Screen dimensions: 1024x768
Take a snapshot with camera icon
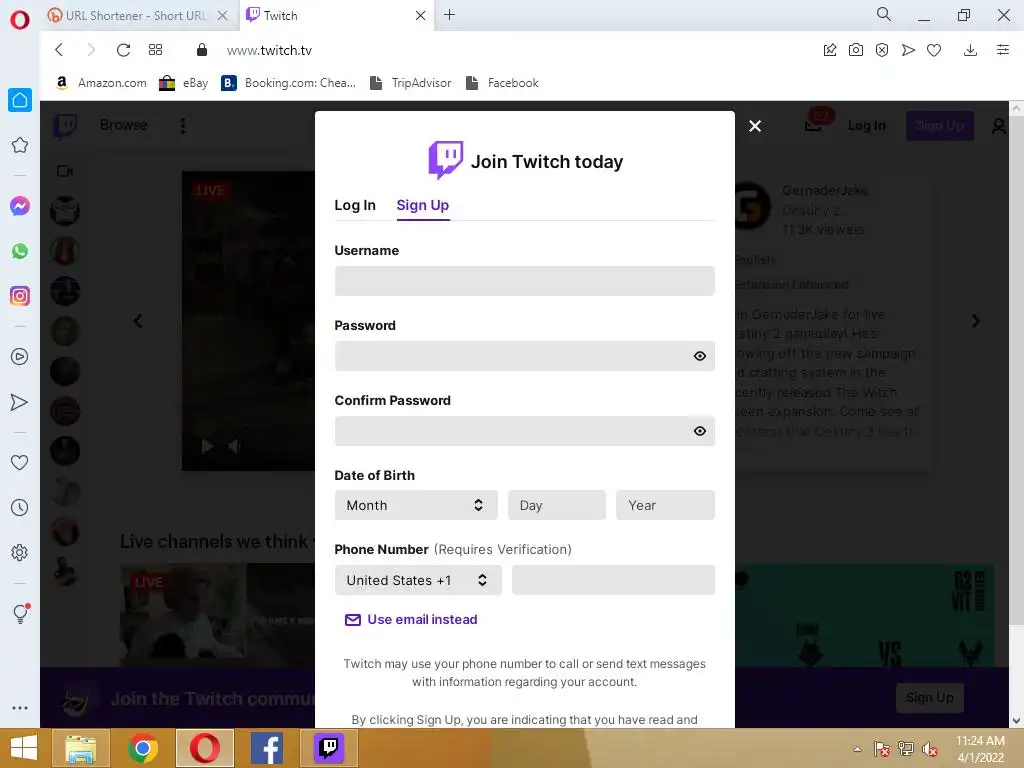pyautogui.click(x=856, y=50)
